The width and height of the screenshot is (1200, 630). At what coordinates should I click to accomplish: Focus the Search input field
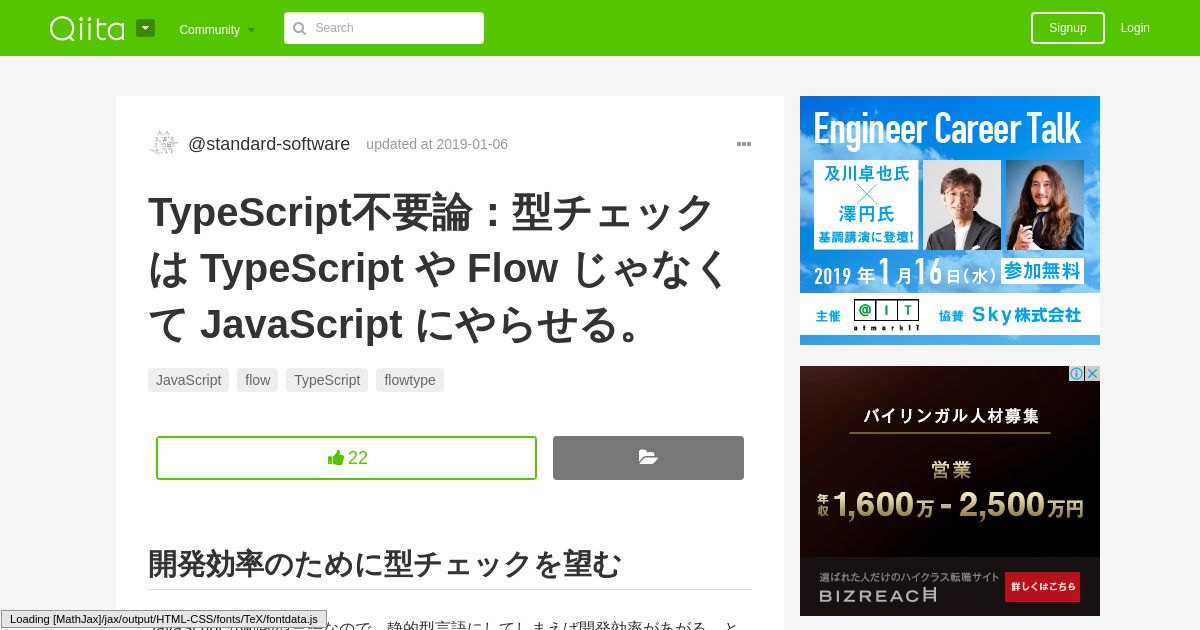point(384,28)
